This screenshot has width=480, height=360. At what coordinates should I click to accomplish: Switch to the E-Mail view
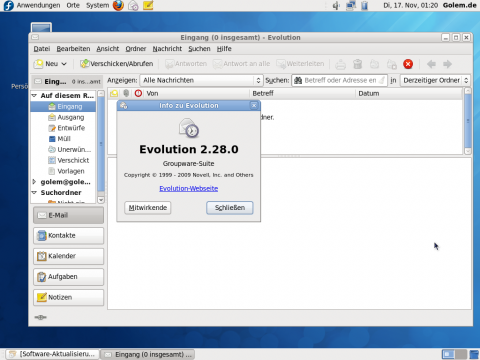pos(68,215)
